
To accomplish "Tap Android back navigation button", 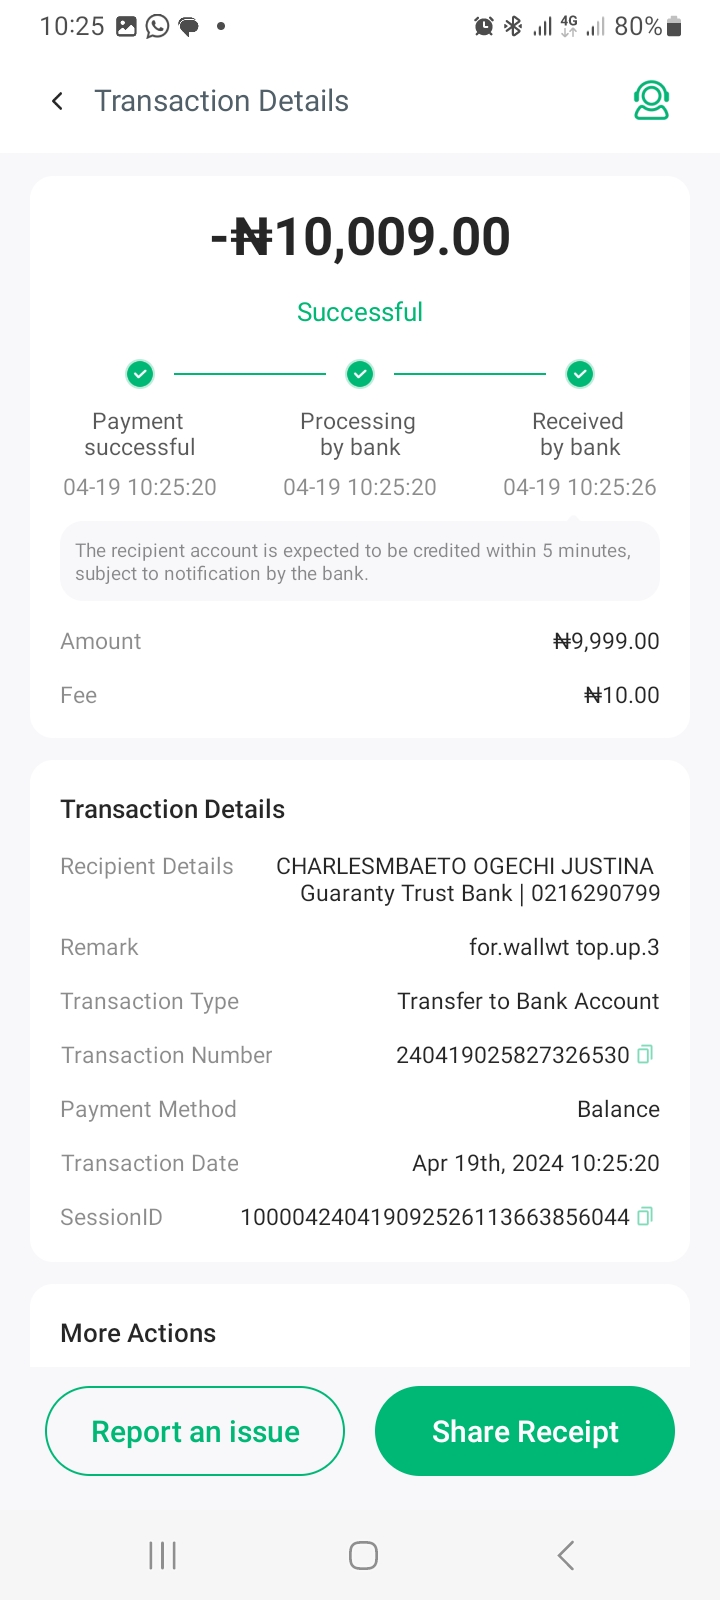I will (x=566, y=1555).
